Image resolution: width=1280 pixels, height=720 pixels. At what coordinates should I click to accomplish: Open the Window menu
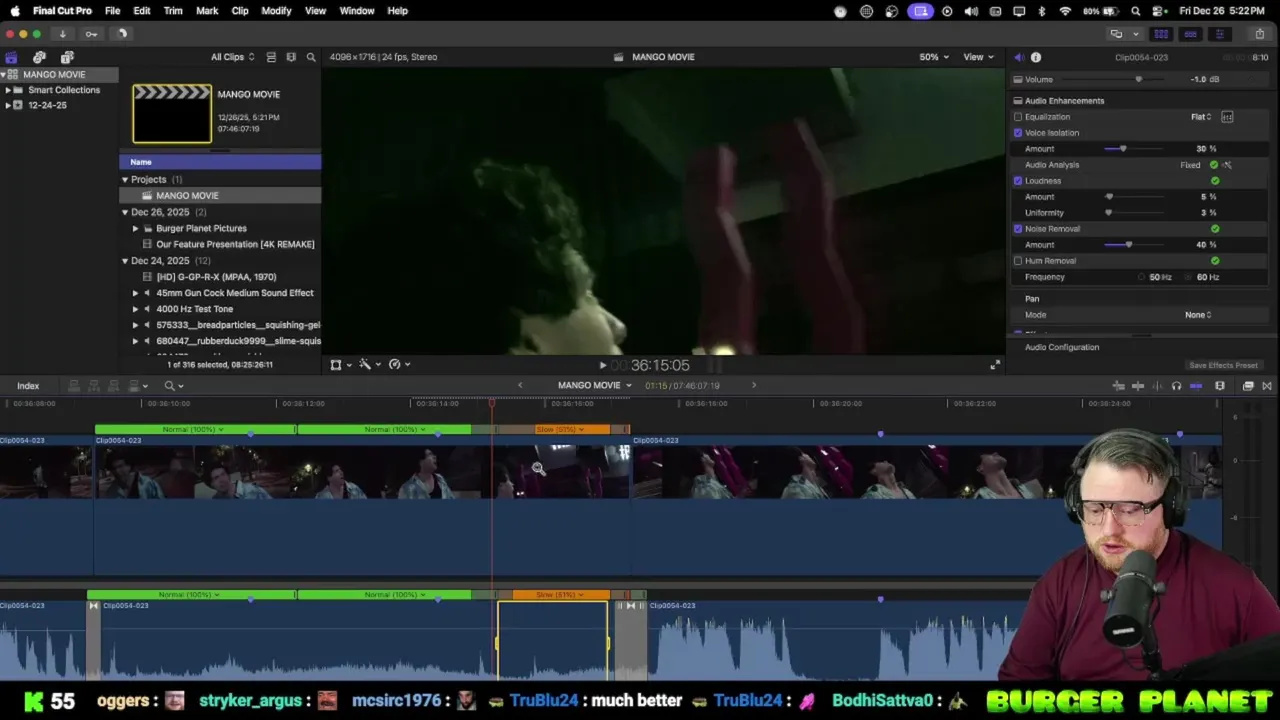point(357,11)
